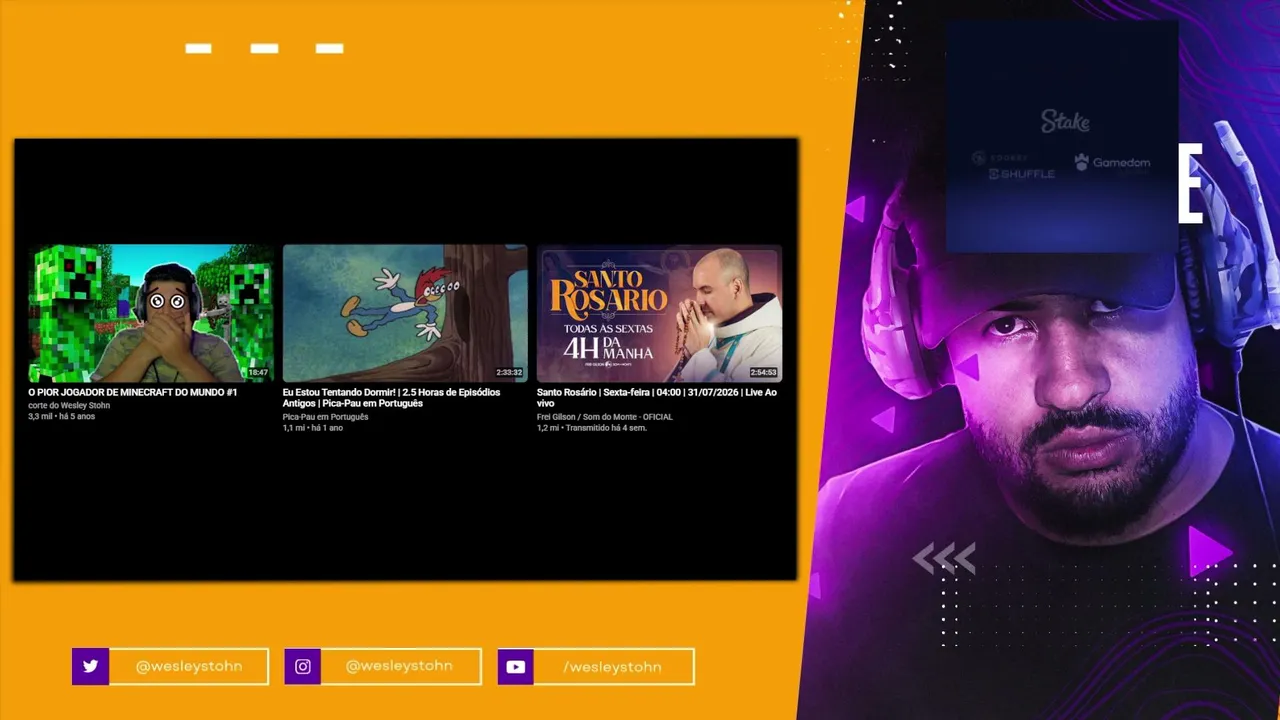Viewport: 1280px width, 720px height.
Task: Open the Pica-Pau cartoon video thumbnail
Action: pos(405,313)
